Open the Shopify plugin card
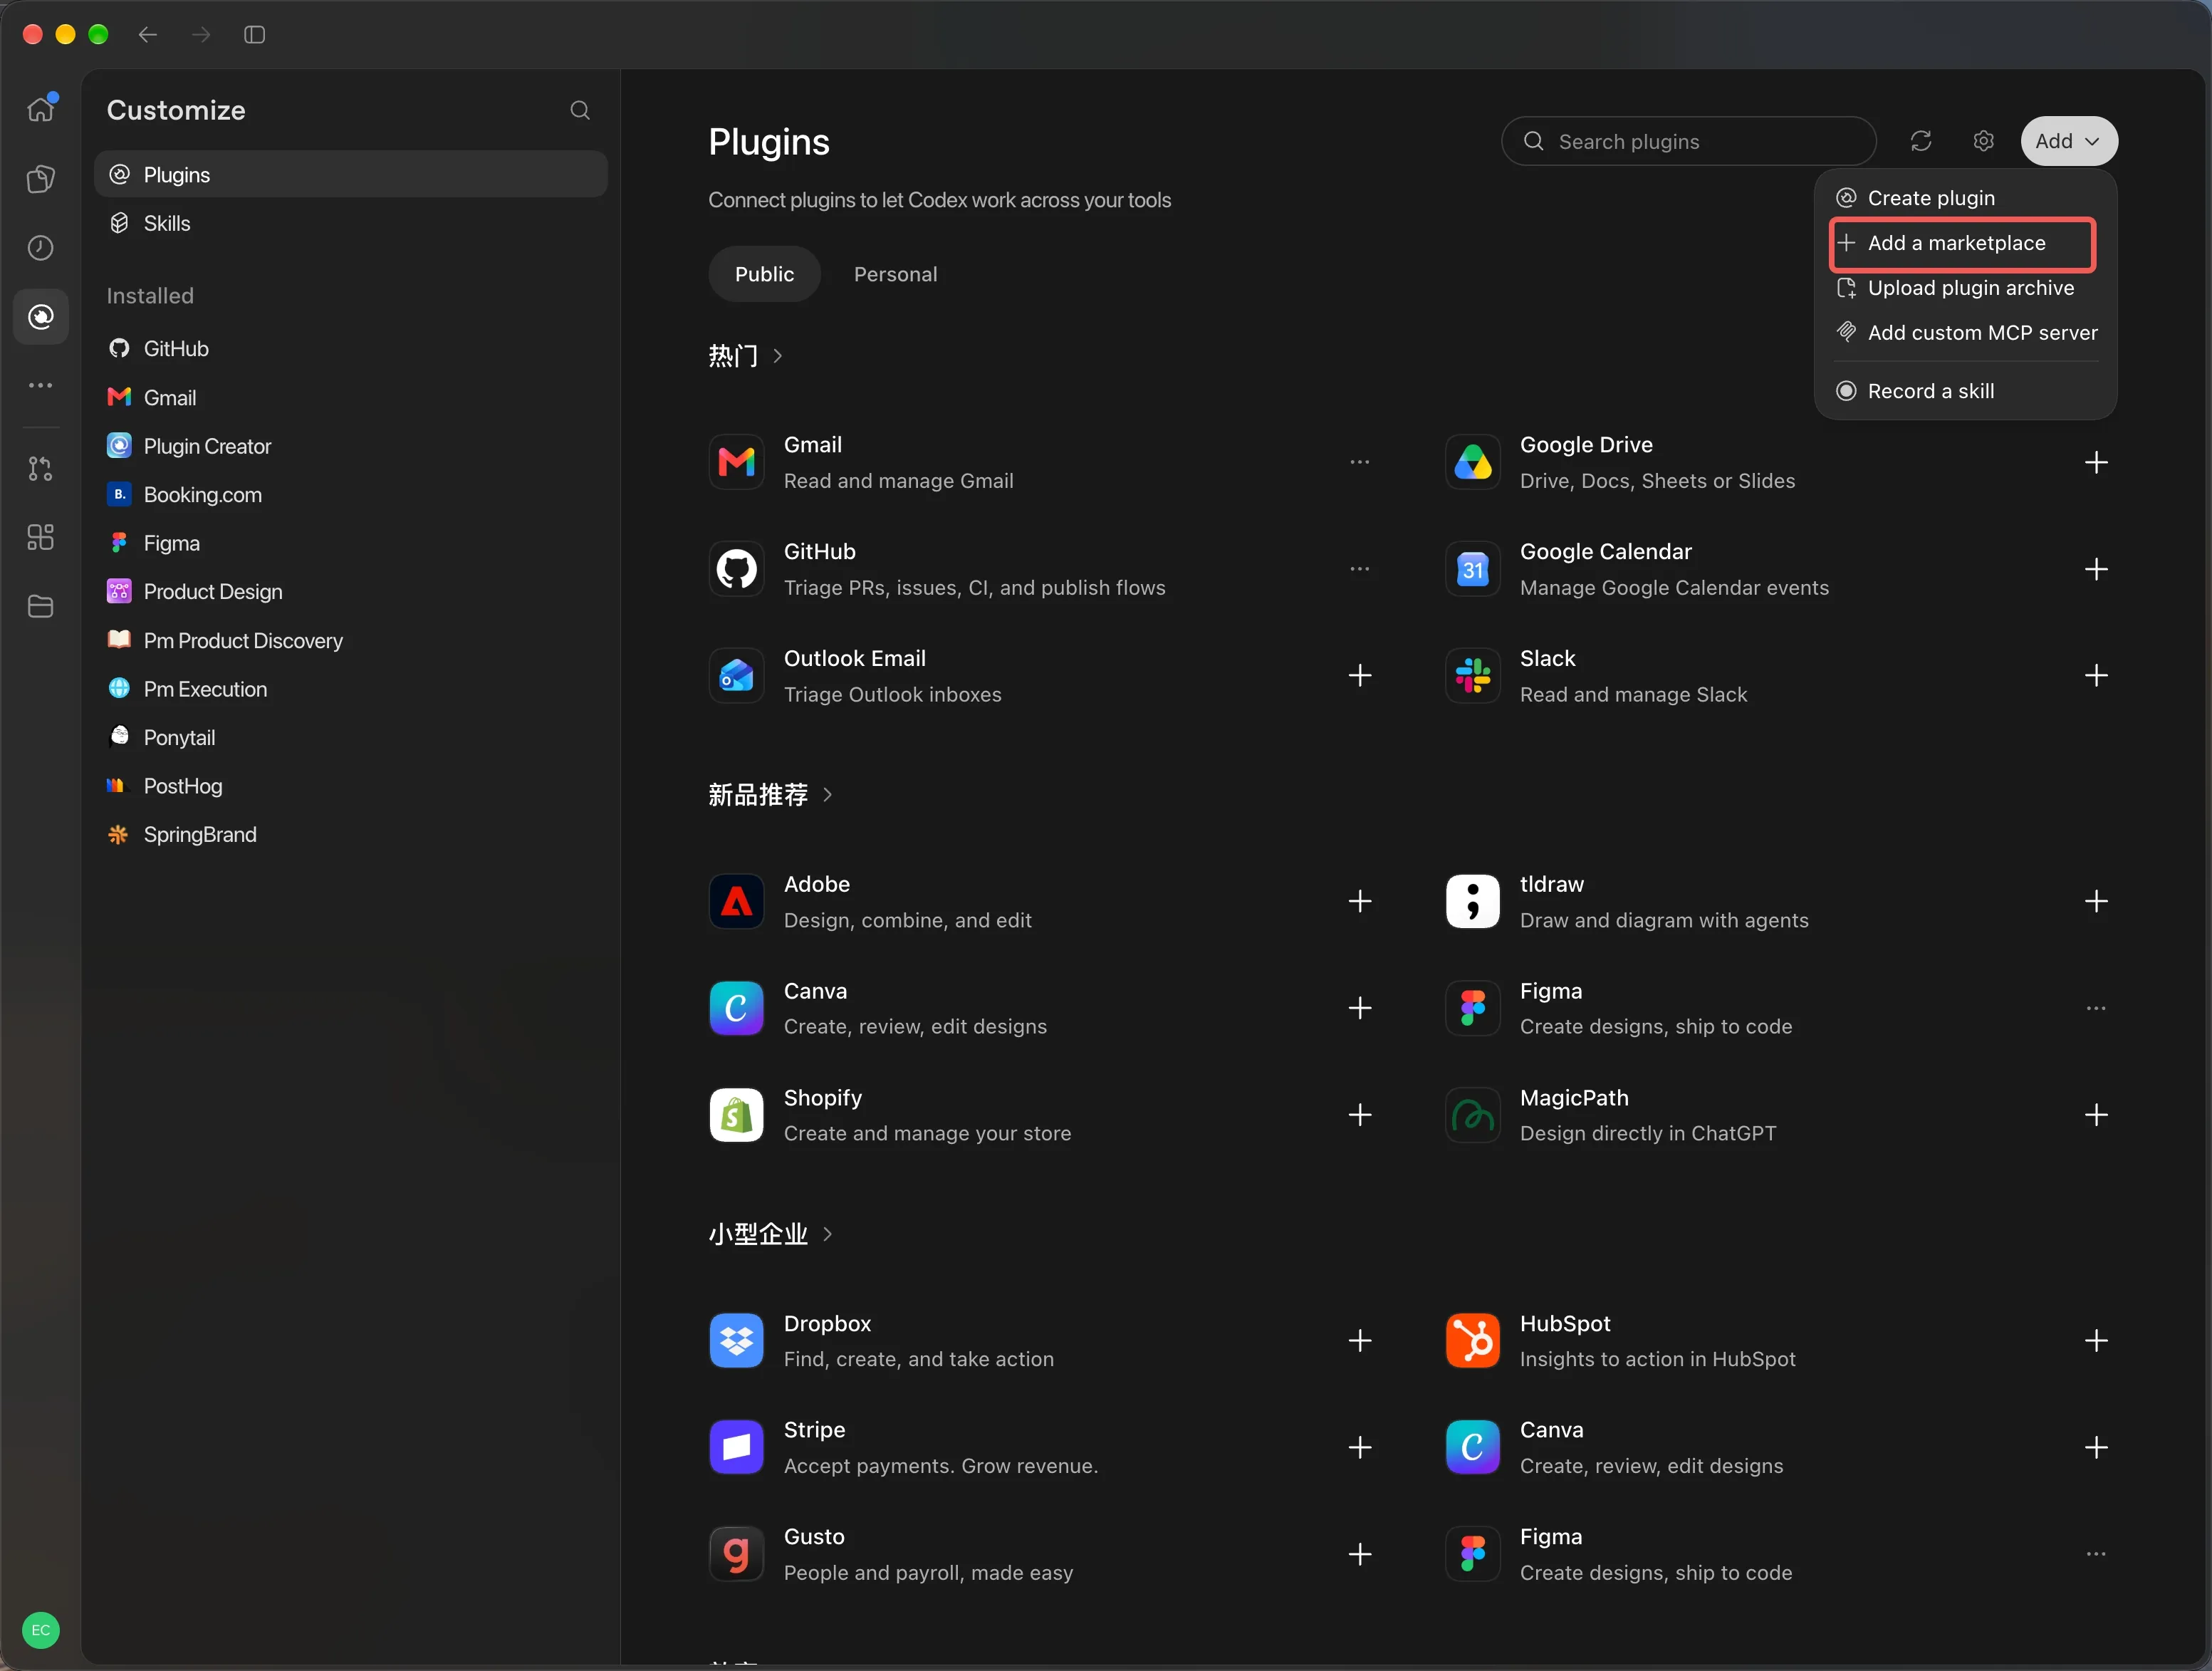Screen dimensions: 2212x1671 (1040, 1115)
